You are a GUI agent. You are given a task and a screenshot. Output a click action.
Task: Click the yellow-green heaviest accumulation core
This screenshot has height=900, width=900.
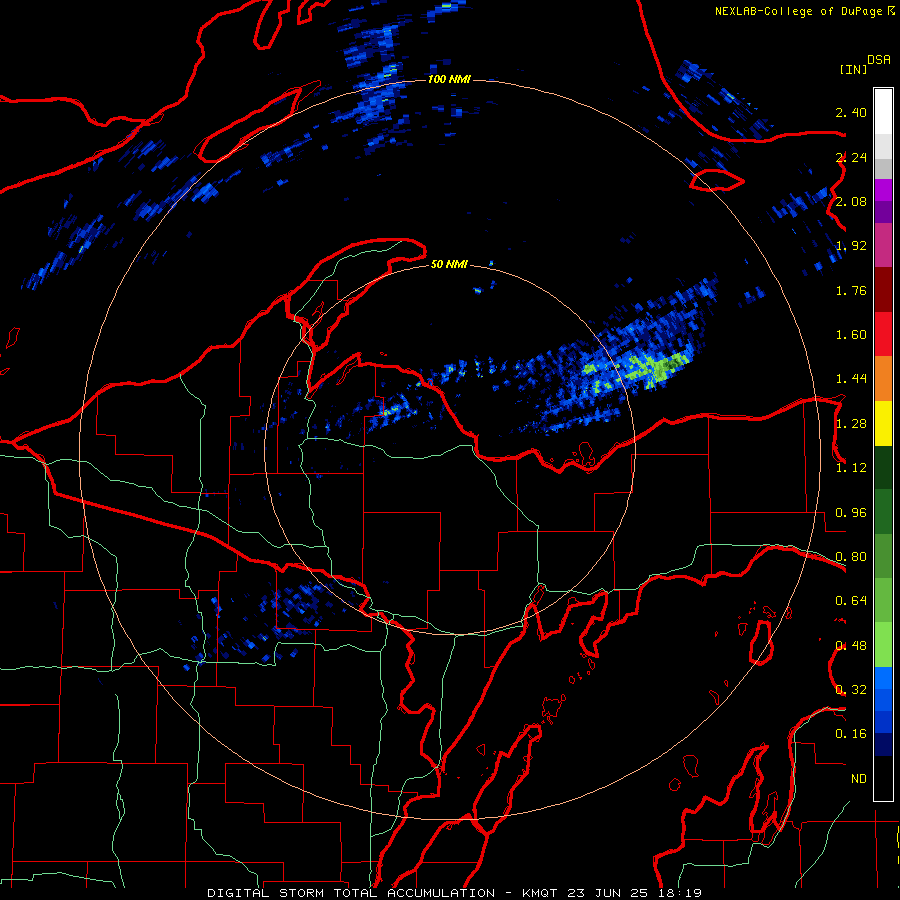660,367
